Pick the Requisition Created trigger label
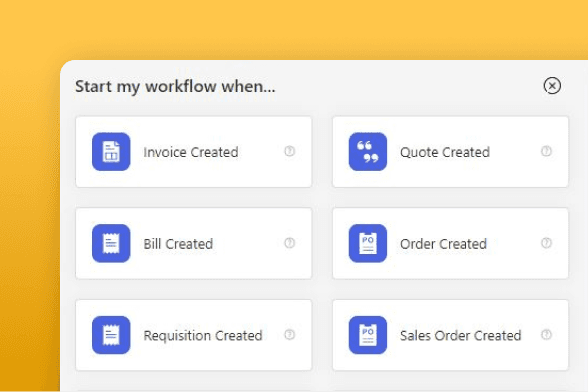Image resolution: width=588 pixels, height=392 pixels. [x=203, y=336]
